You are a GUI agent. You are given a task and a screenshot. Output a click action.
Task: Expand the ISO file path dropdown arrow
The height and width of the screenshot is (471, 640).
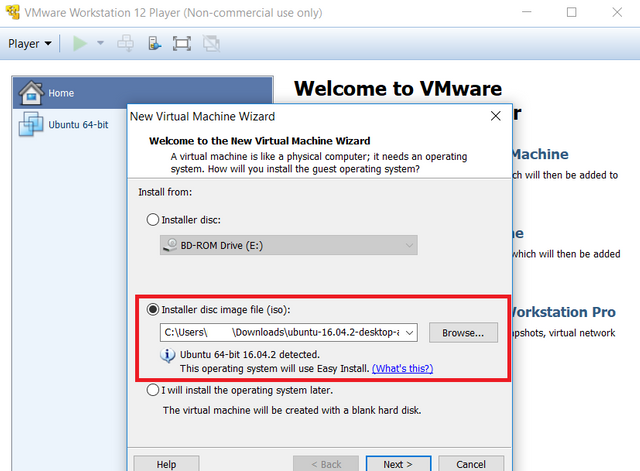(409, 333)
